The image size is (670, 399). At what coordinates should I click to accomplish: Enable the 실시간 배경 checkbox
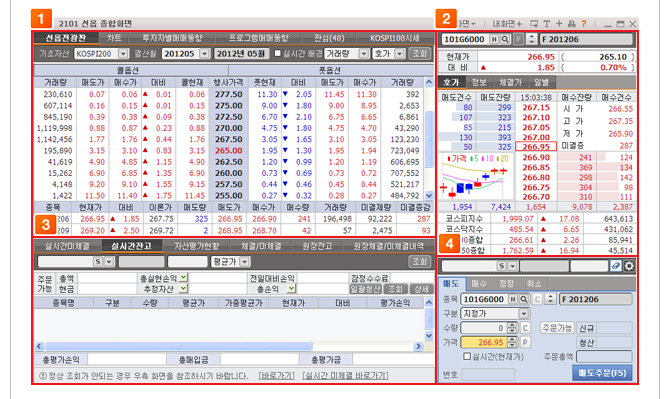tap(278, 53)
